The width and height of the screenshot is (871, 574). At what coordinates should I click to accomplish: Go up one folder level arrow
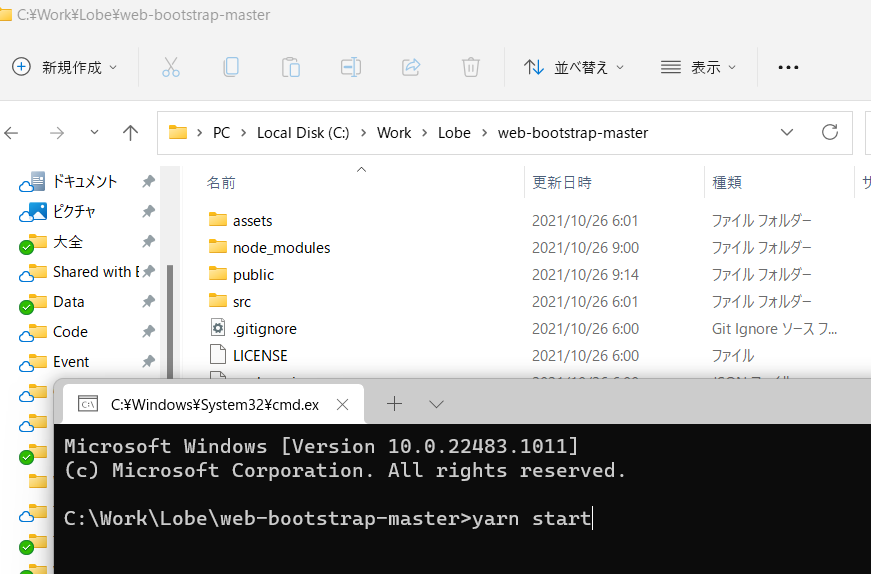click(x=130, y=133)
